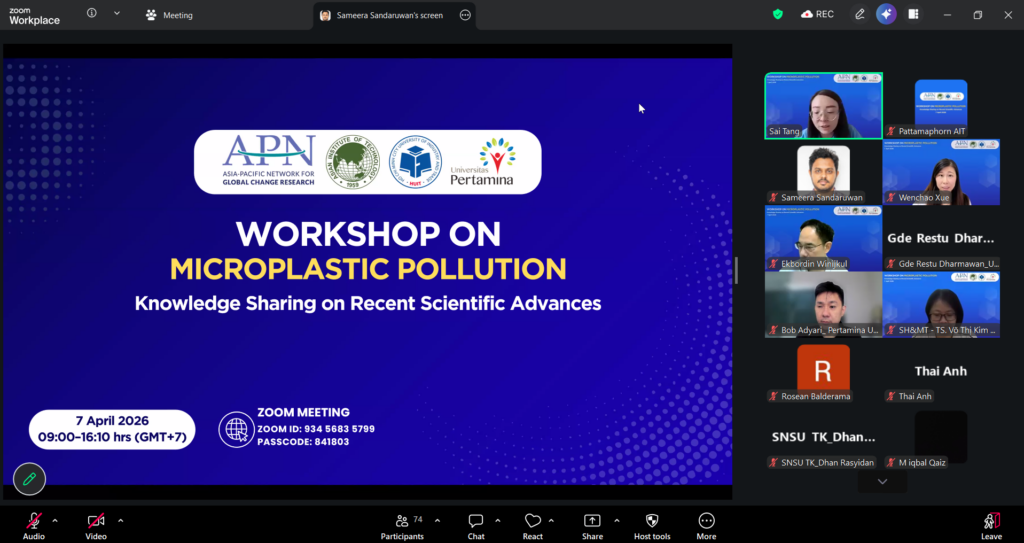
Task: Open the Chat panel
Action: tap(476, 523)
